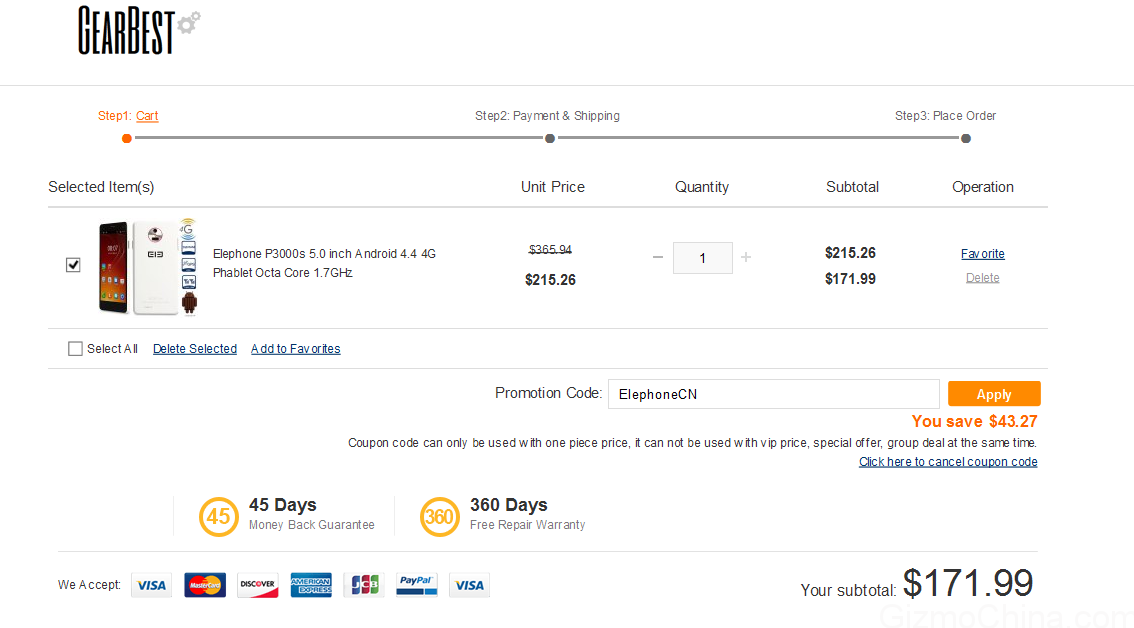Click the first Visa payment icon
The image size is (1134, 628).
pyautogui.click(x=151, y=585)
